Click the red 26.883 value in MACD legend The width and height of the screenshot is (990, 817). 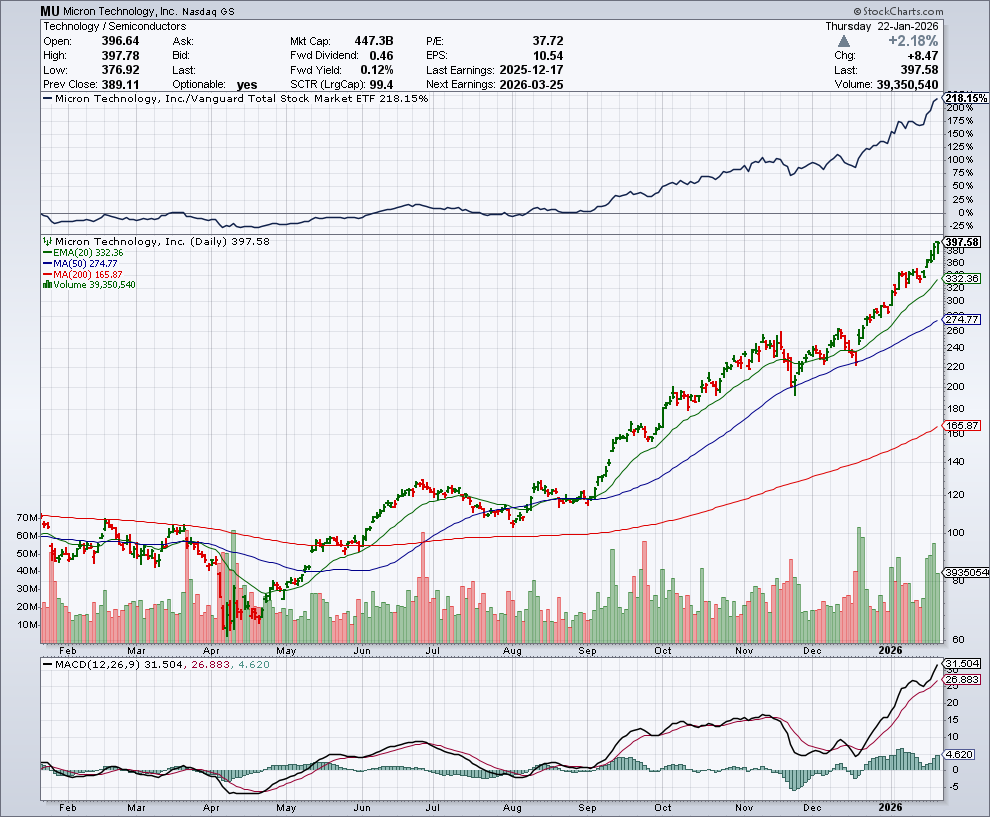(x=210, y=665)
